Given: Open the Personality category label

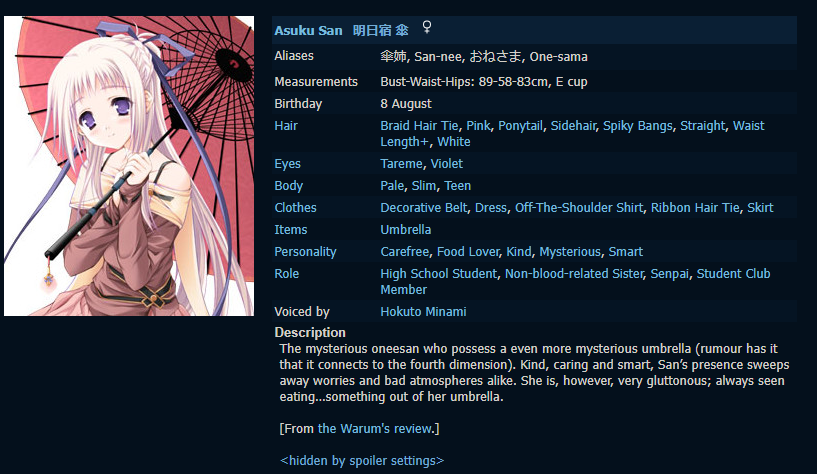Looking at the screenshot, I should tap(305, 252).
